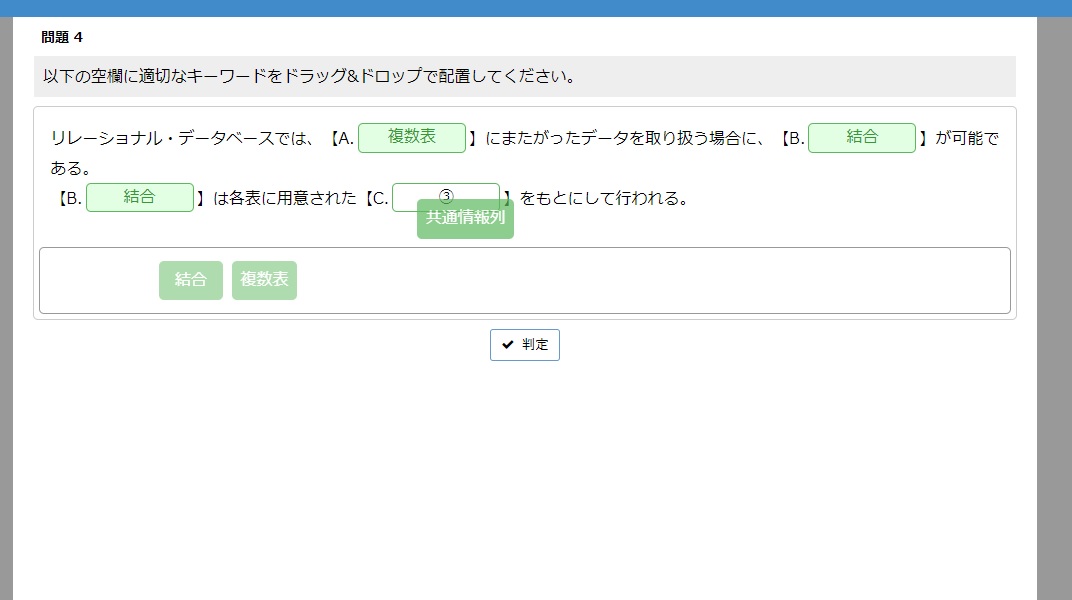Click the は各表に用意された text
1072x600 pixels.
click(285, 199)
